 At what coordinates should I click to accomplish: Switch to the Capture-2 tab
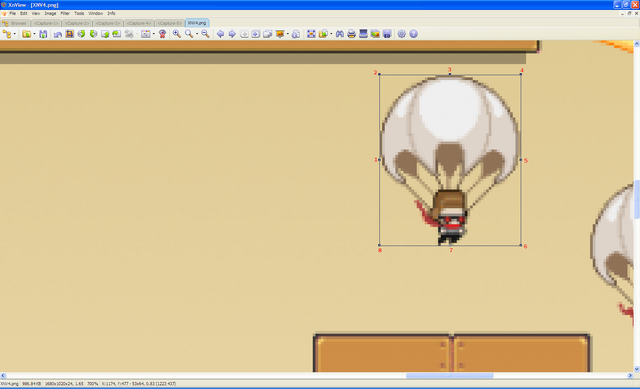click(77, 23)
